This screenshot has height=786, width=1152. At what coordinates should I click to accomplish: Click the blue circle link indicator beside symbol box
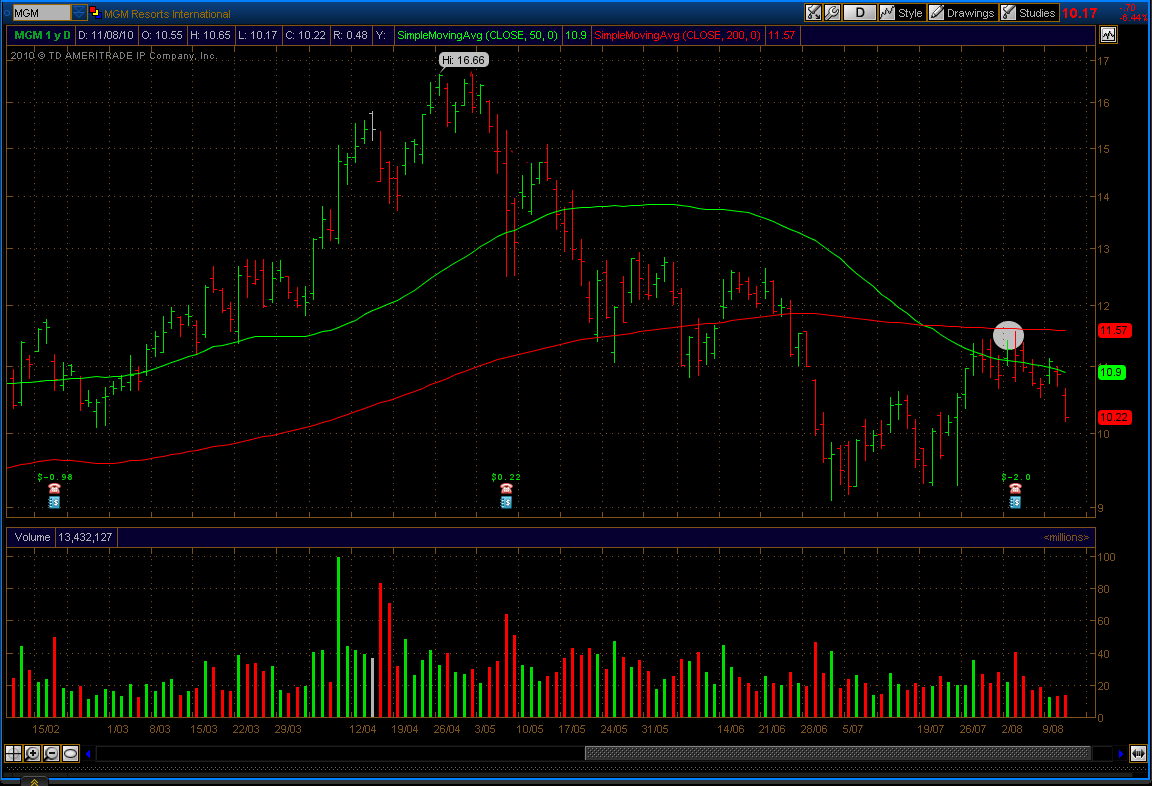point(7,12)
